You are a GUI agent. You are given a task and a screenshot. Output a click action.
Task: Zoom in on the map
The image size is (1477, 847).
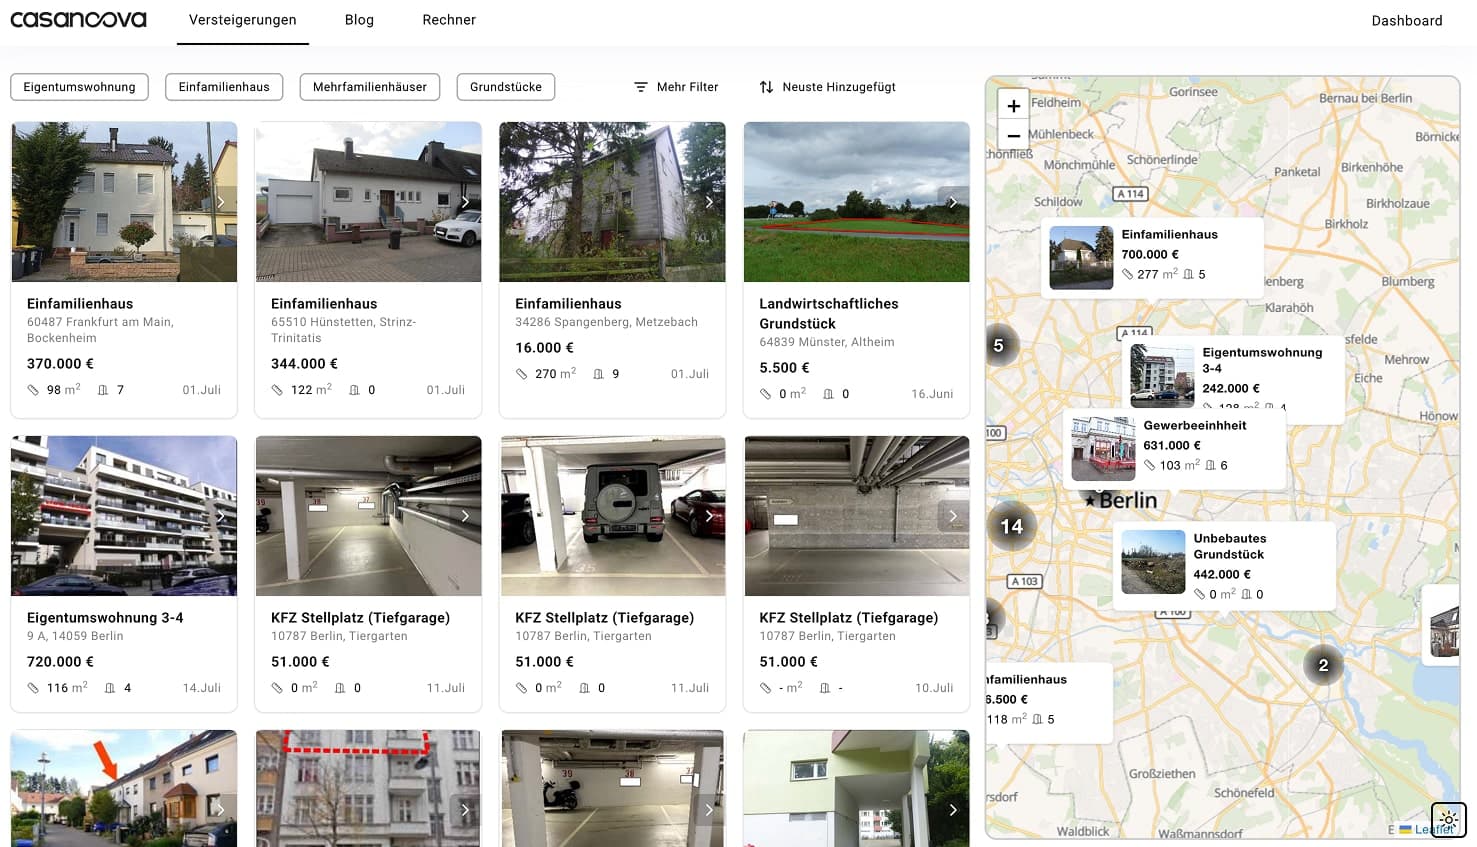coord(1013,105)
